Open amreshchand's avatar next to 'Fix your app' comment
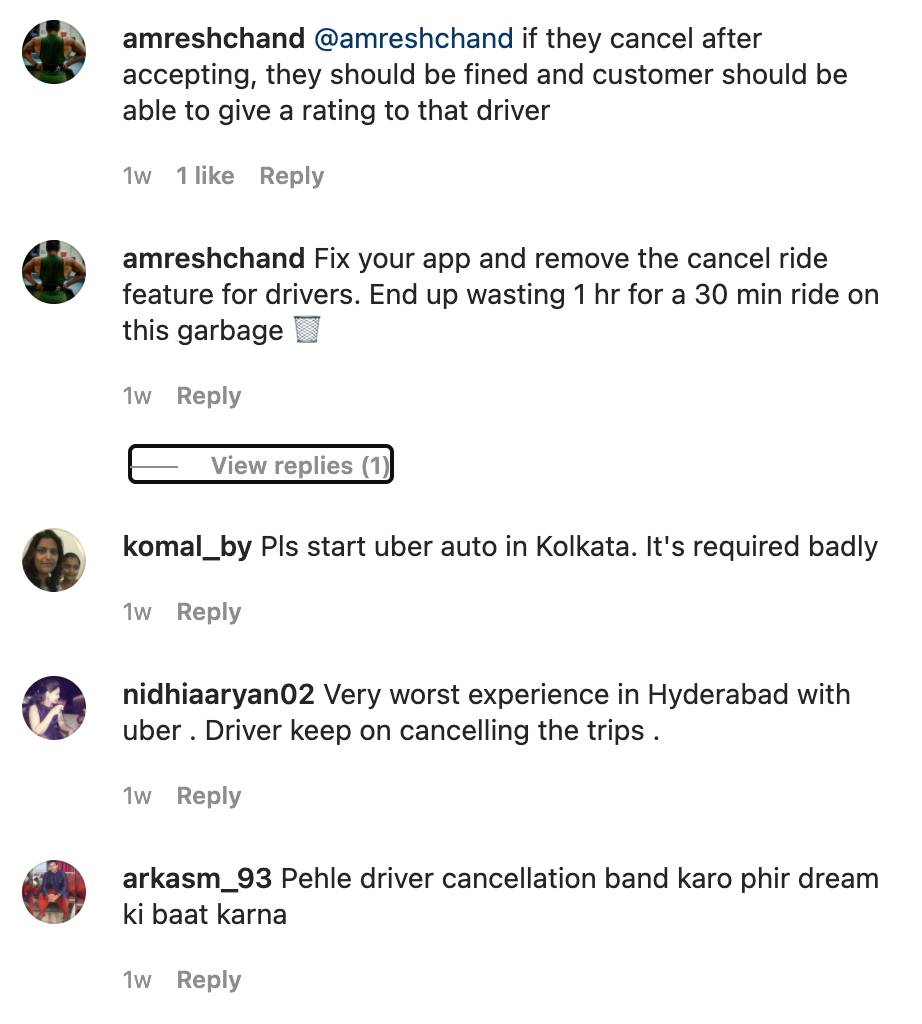Screen dimensions: 922x1024 (54, 271)
